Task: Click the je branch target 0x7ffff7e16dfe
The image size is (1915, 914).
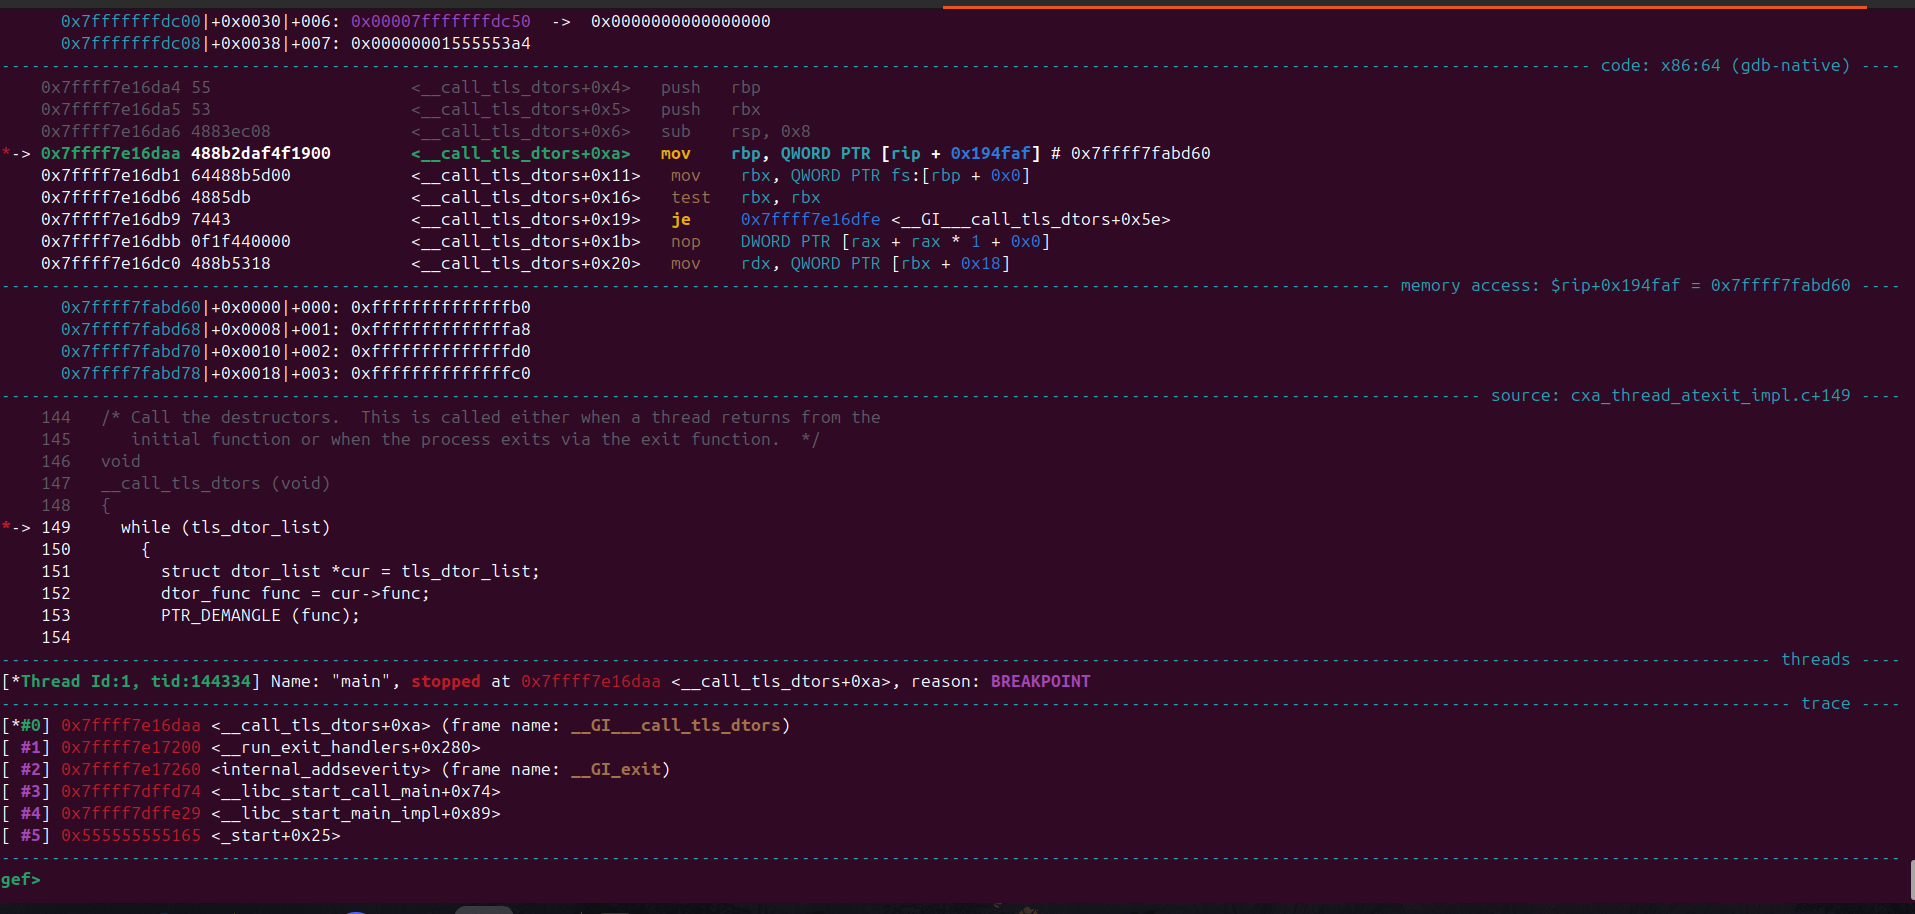Action: tap(810, 219)
